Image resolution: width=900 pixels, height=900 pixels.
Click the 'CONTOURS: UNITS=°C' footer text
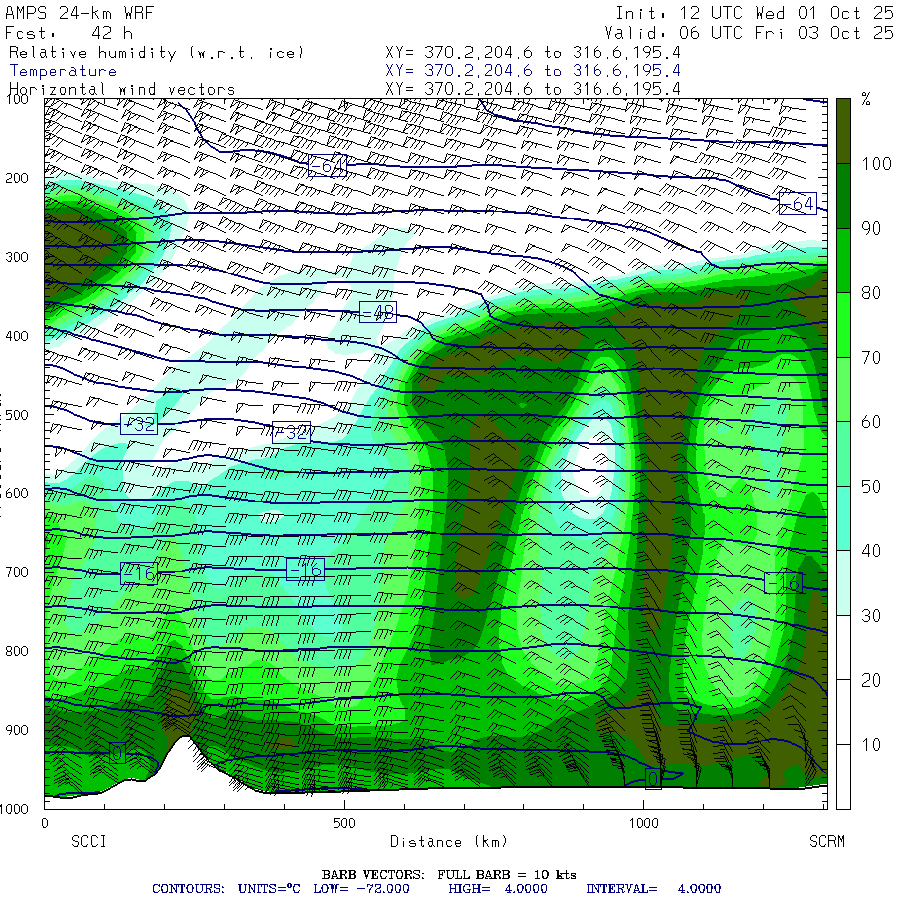[x=226, y=889]
